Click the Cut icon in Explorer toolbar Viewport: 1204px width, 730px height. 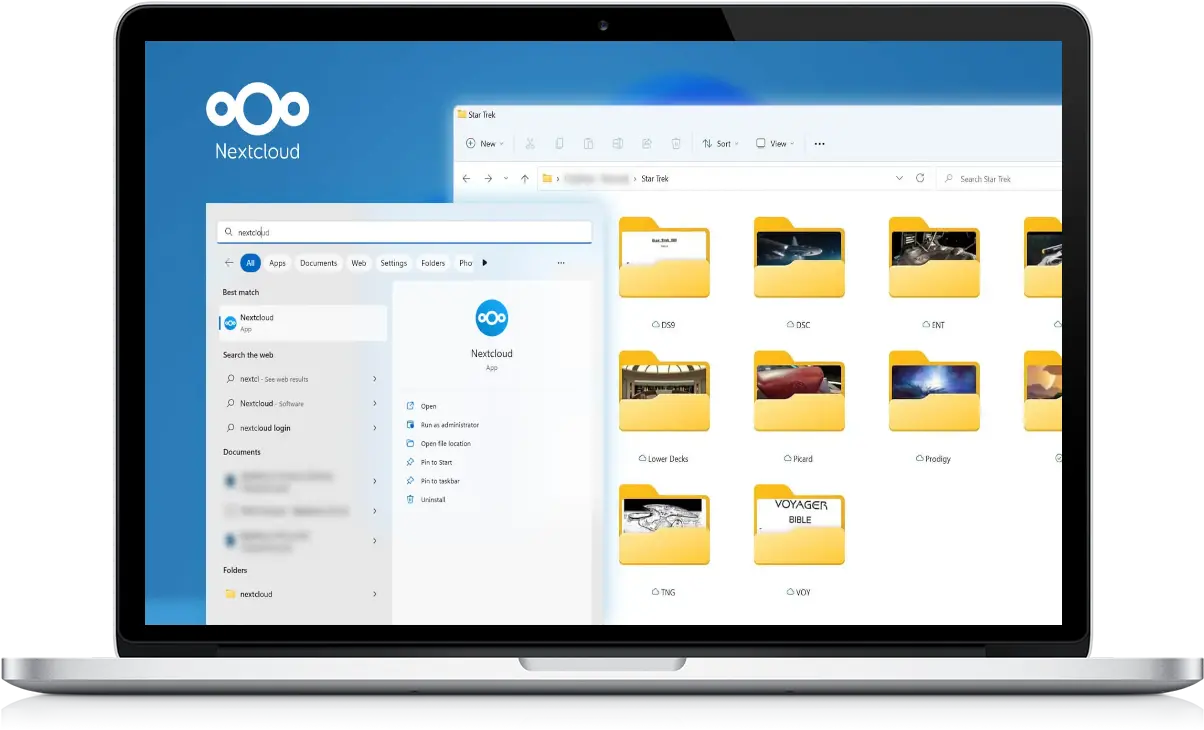[530, 144]
